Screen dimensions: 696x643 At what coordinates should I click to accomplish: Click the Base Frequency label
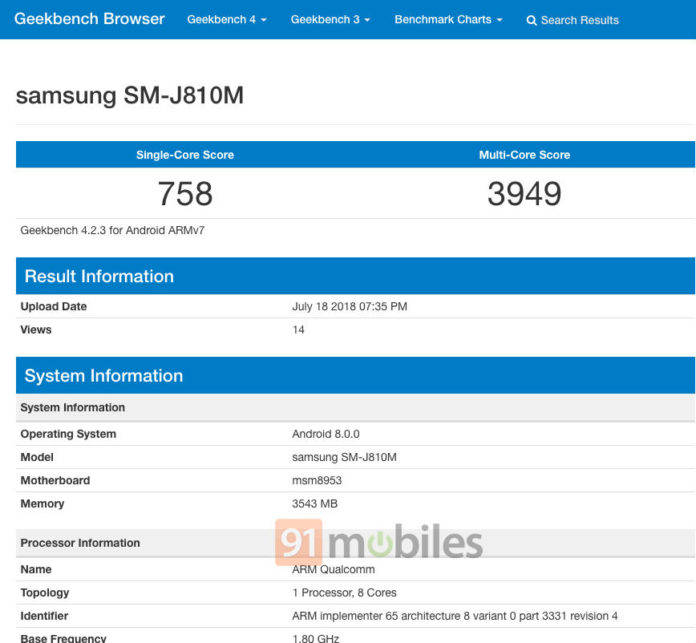pos(63,638)
